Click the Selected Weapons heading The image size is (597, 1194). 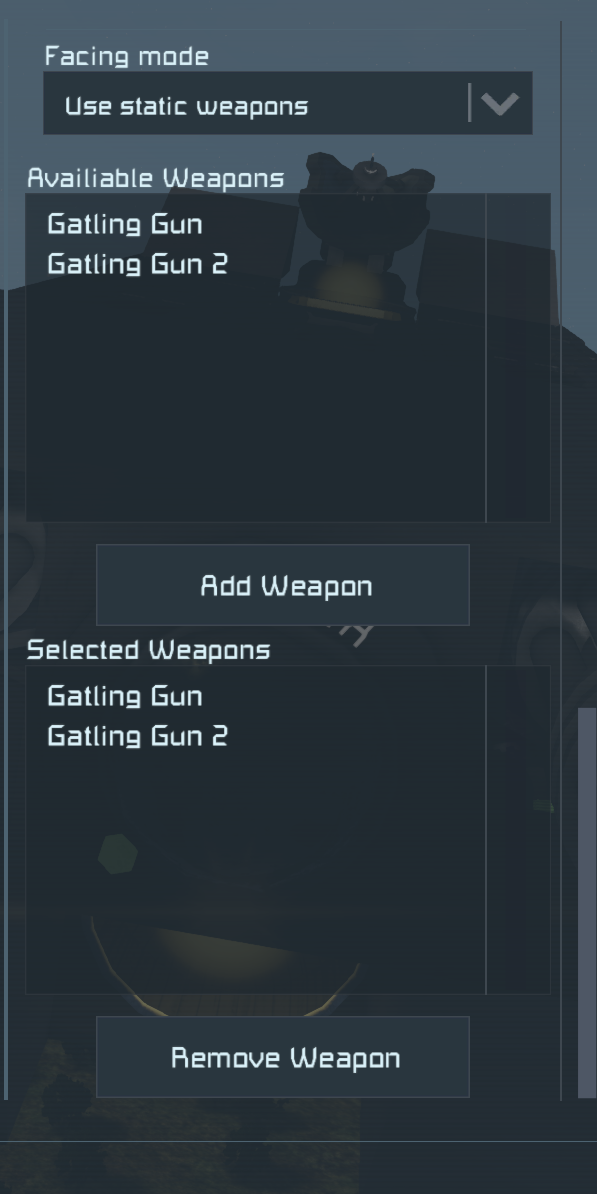[x=148, y=650]
